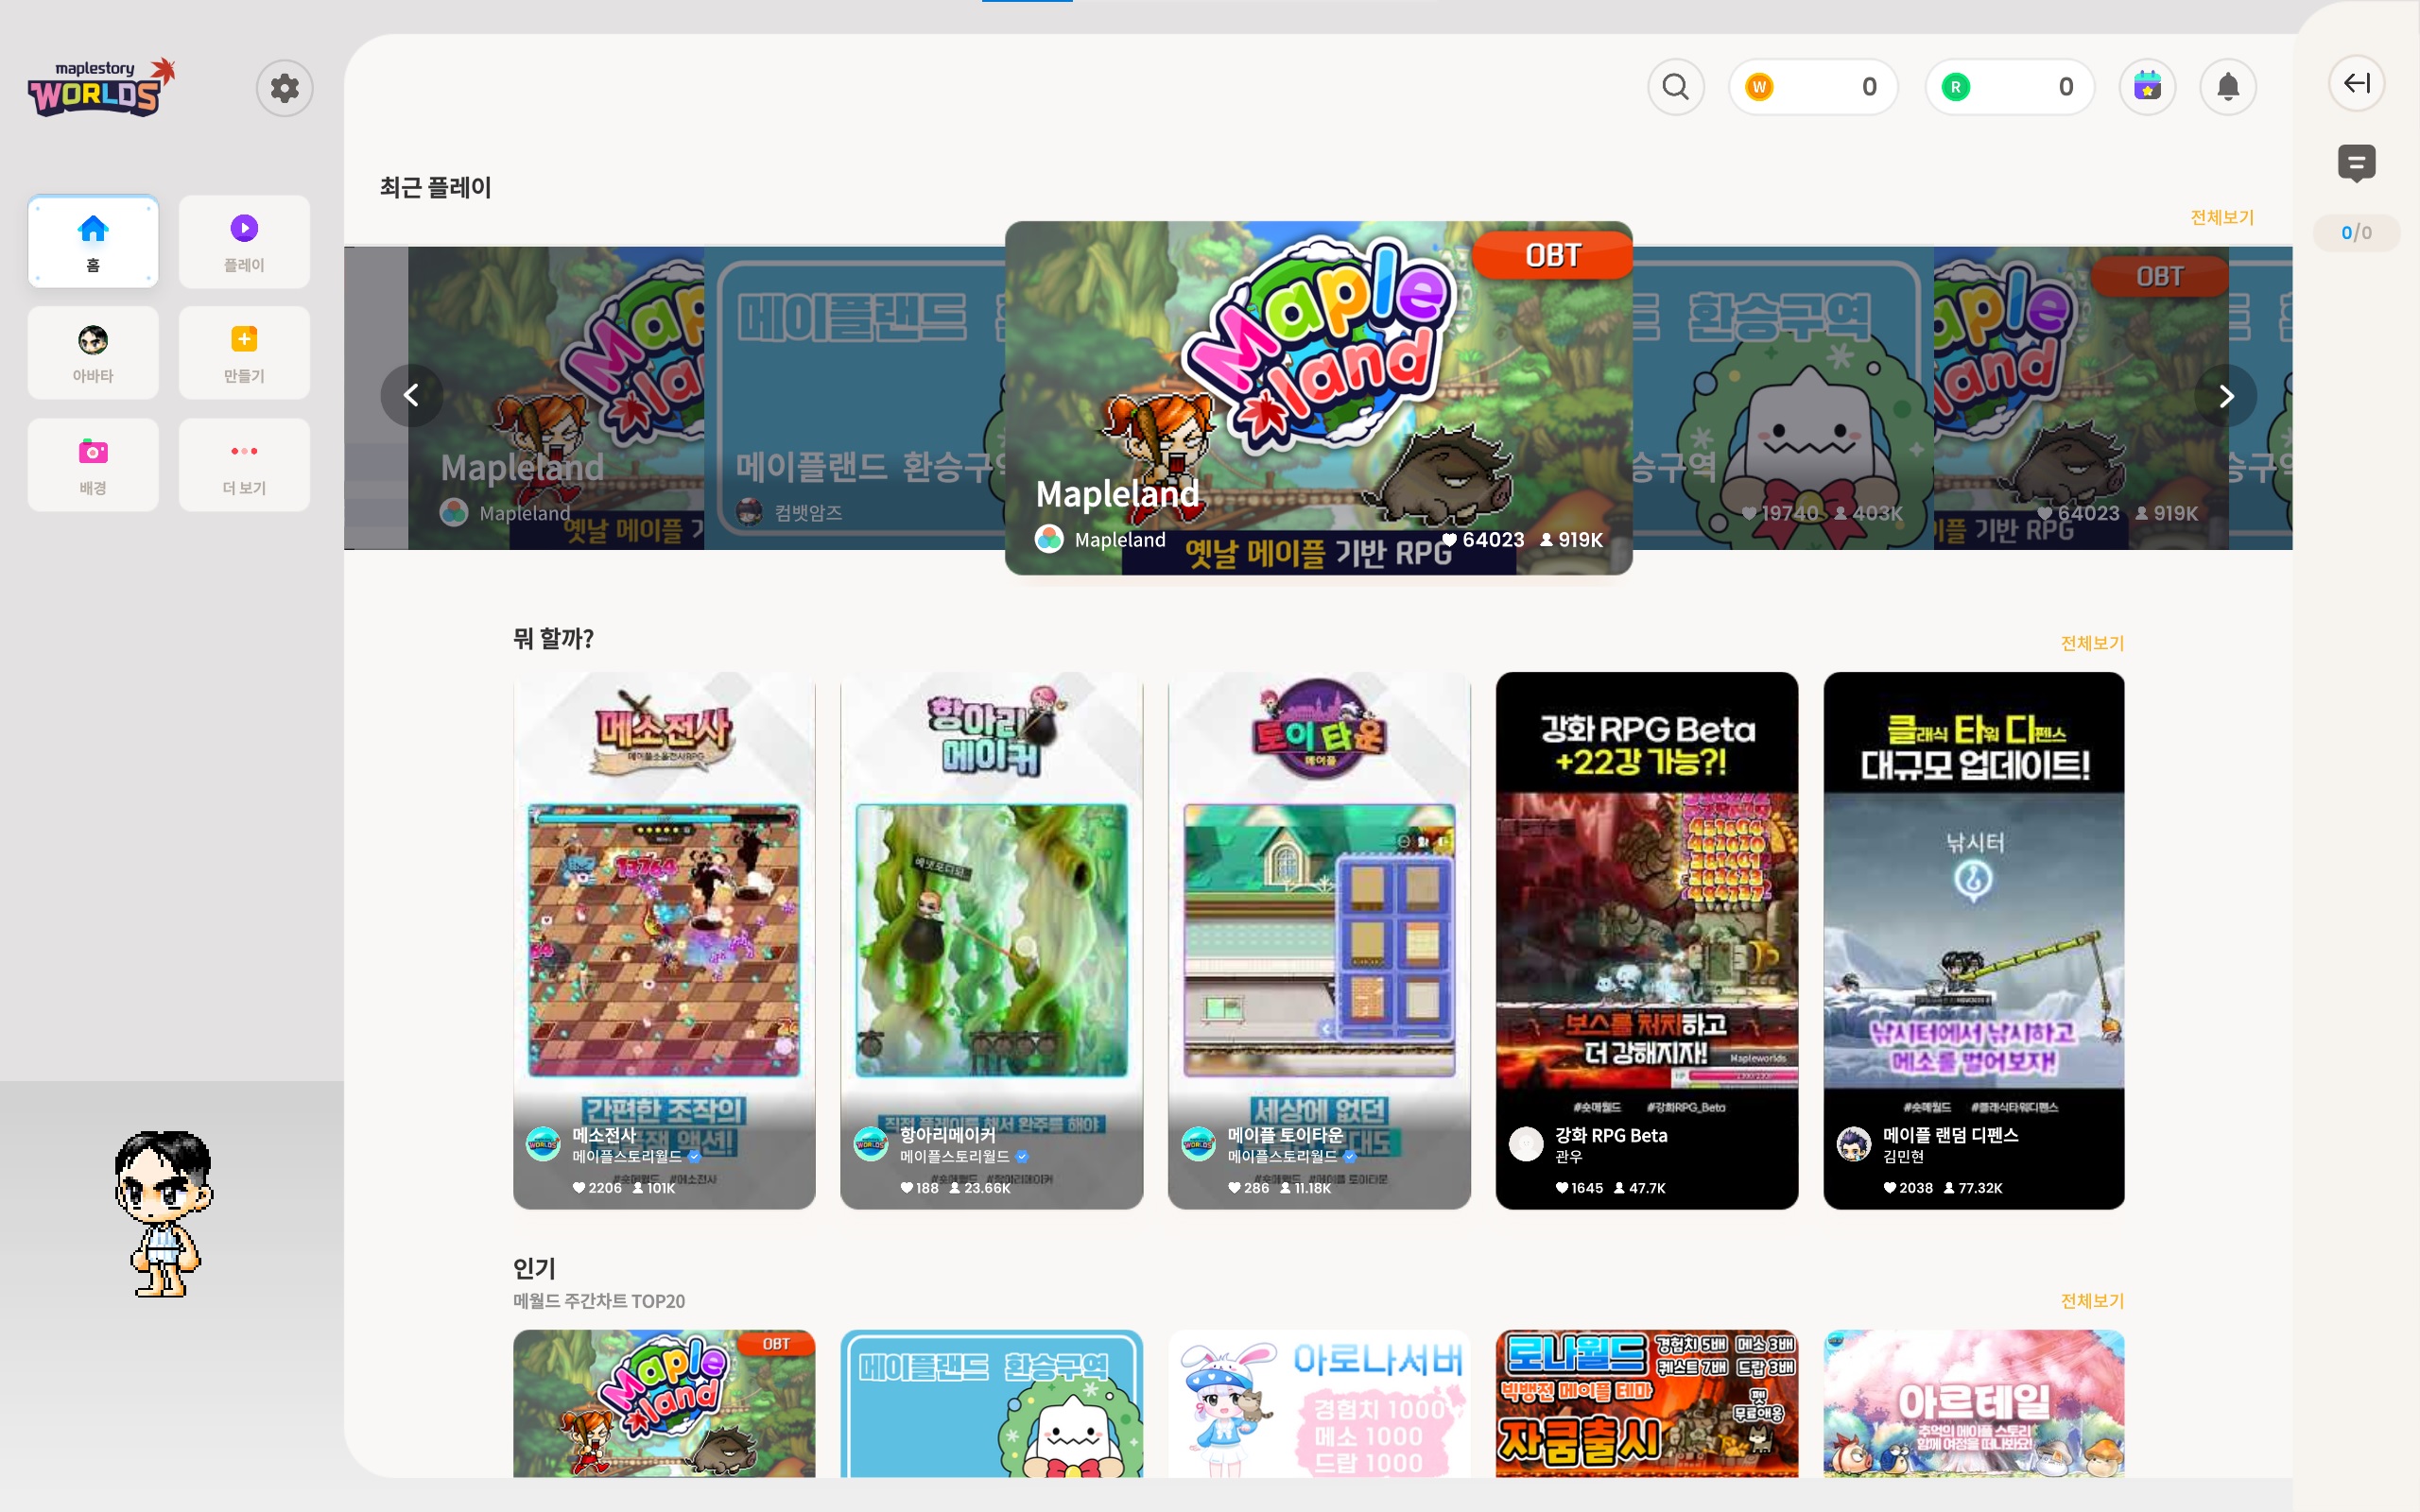Screen dimensions: 2420x1512
Task: Click the 컴뱃암즈 creator avatar icon
Action: (x=750, y=512)
